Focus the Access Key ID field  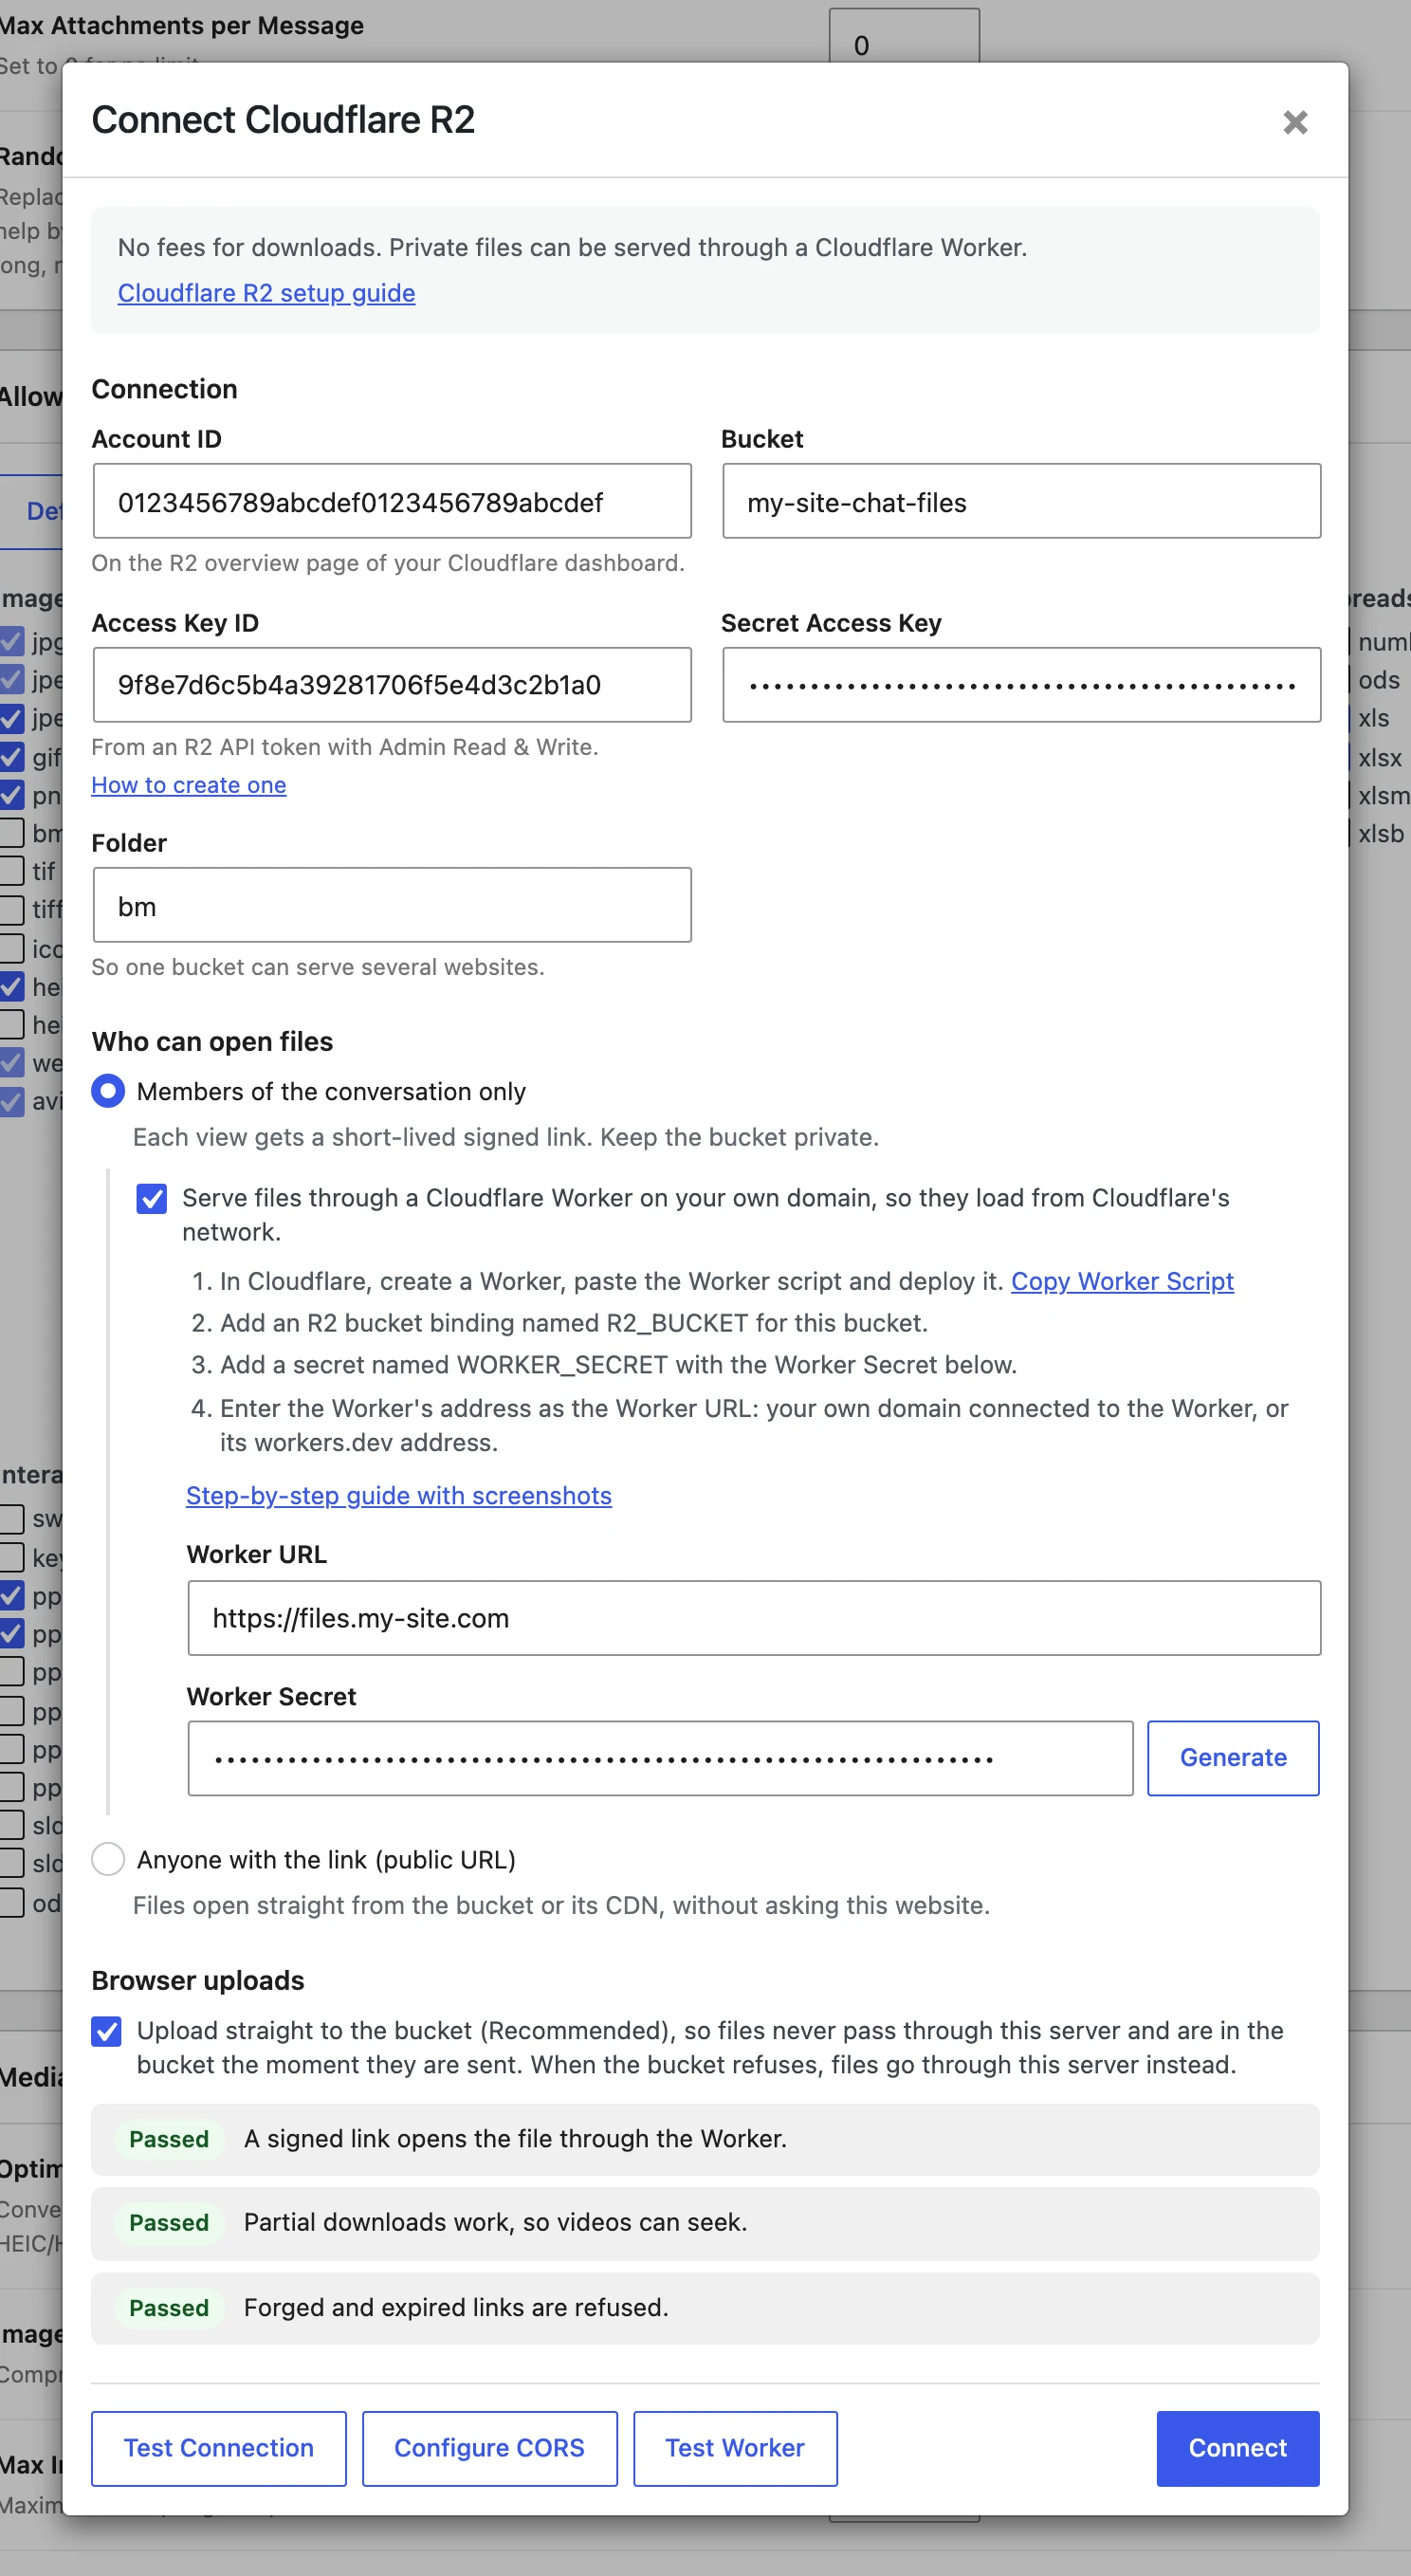point(392,685)
